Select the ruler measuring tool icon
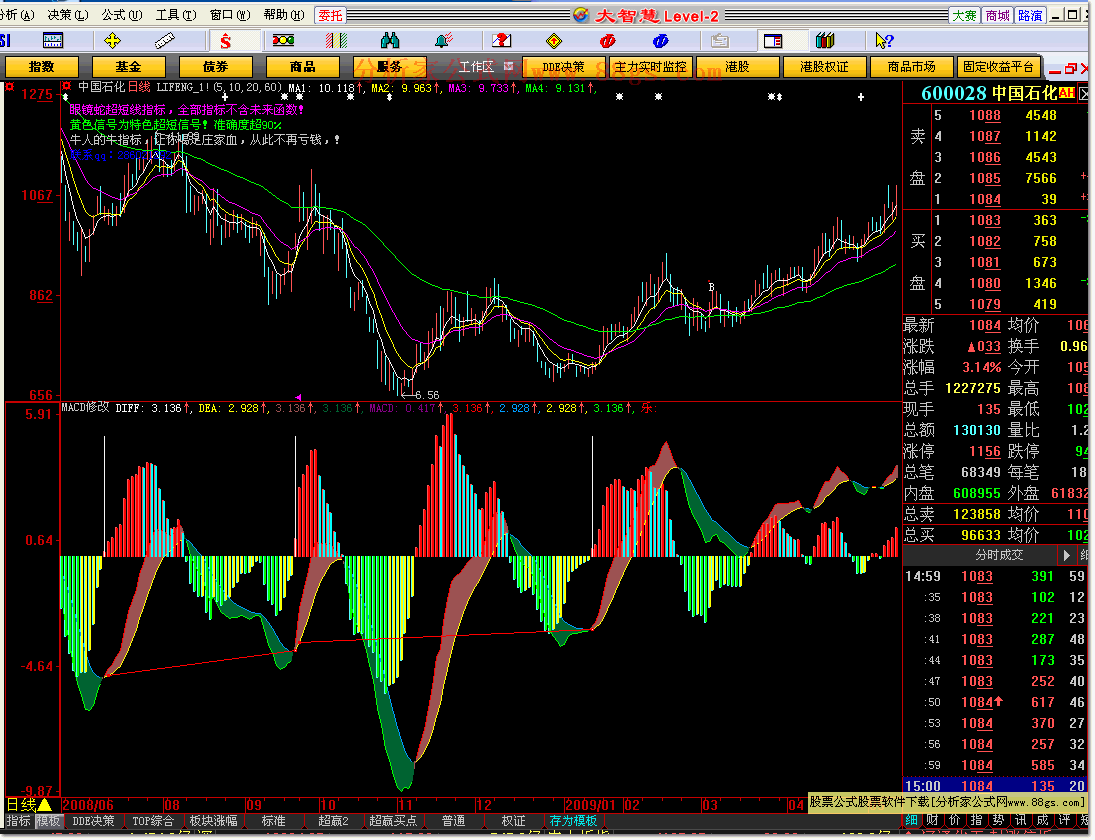The width and height of the screenshot is (1095, 840). pos(165,40)
